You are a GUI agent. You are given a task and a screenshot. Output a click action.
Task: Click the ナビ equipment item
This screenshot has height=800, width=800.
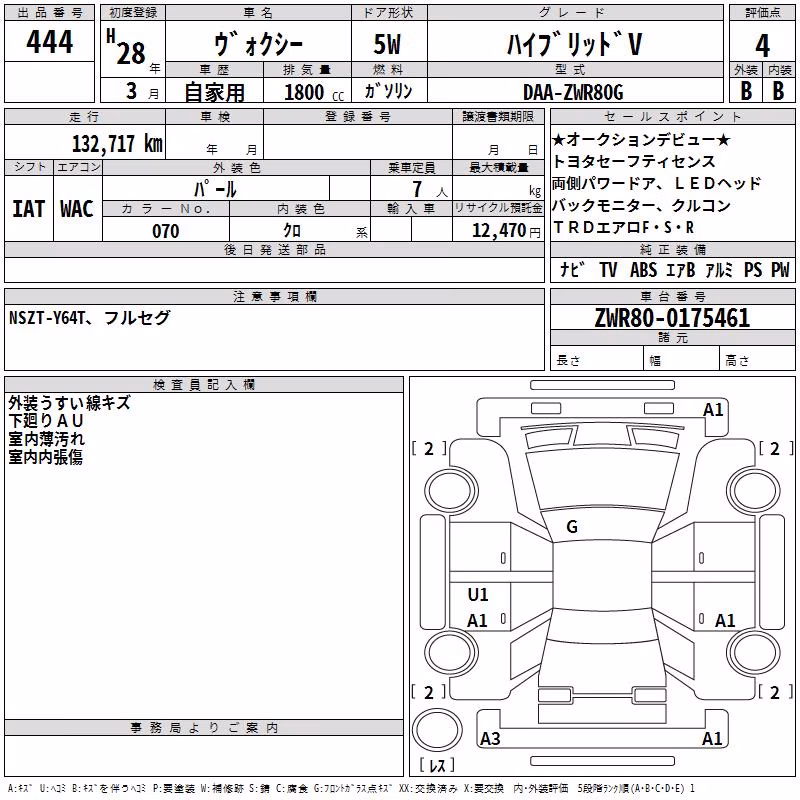click(572, 269)
